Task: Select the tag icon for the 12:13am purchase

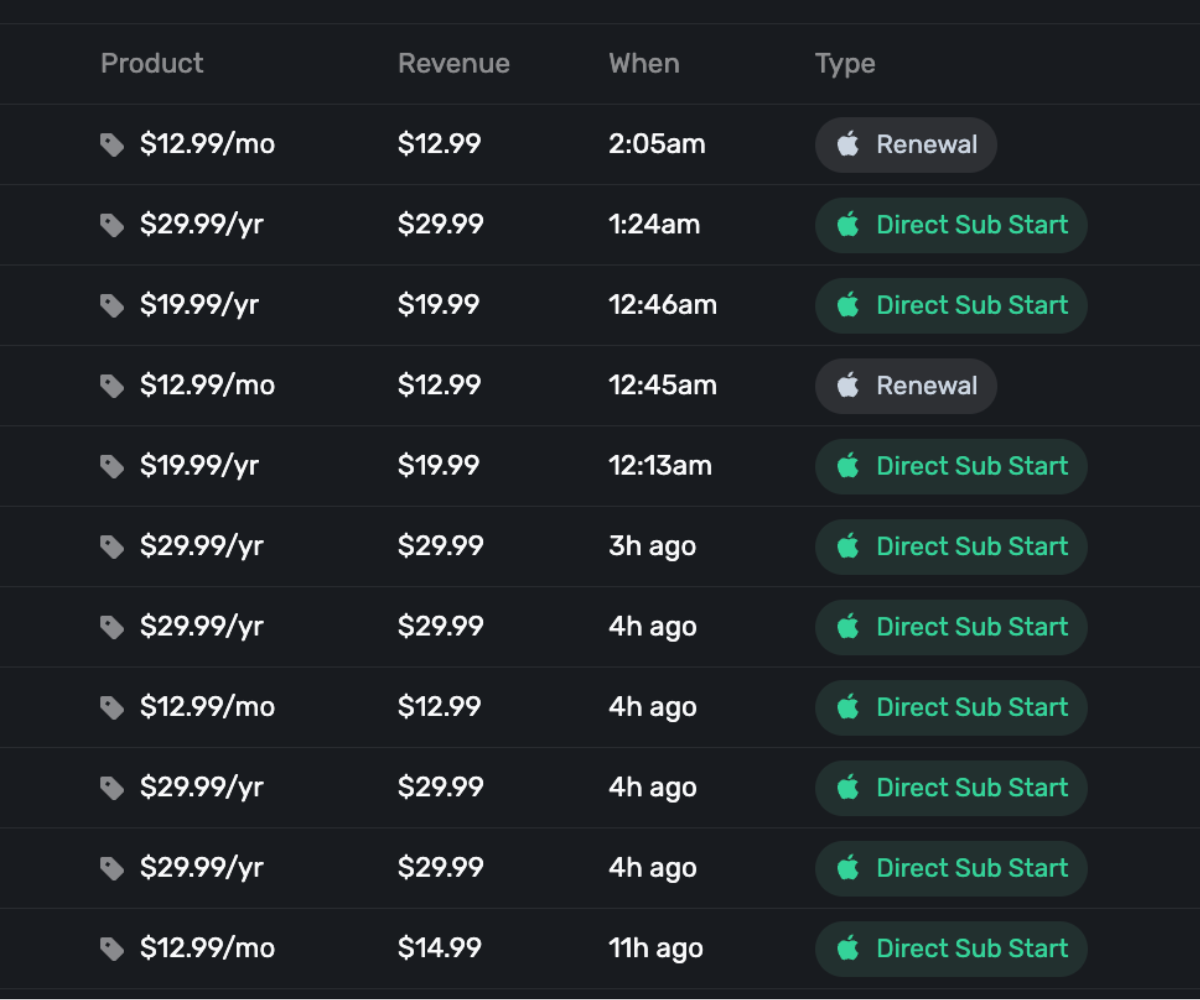Action: click(112, 466)
